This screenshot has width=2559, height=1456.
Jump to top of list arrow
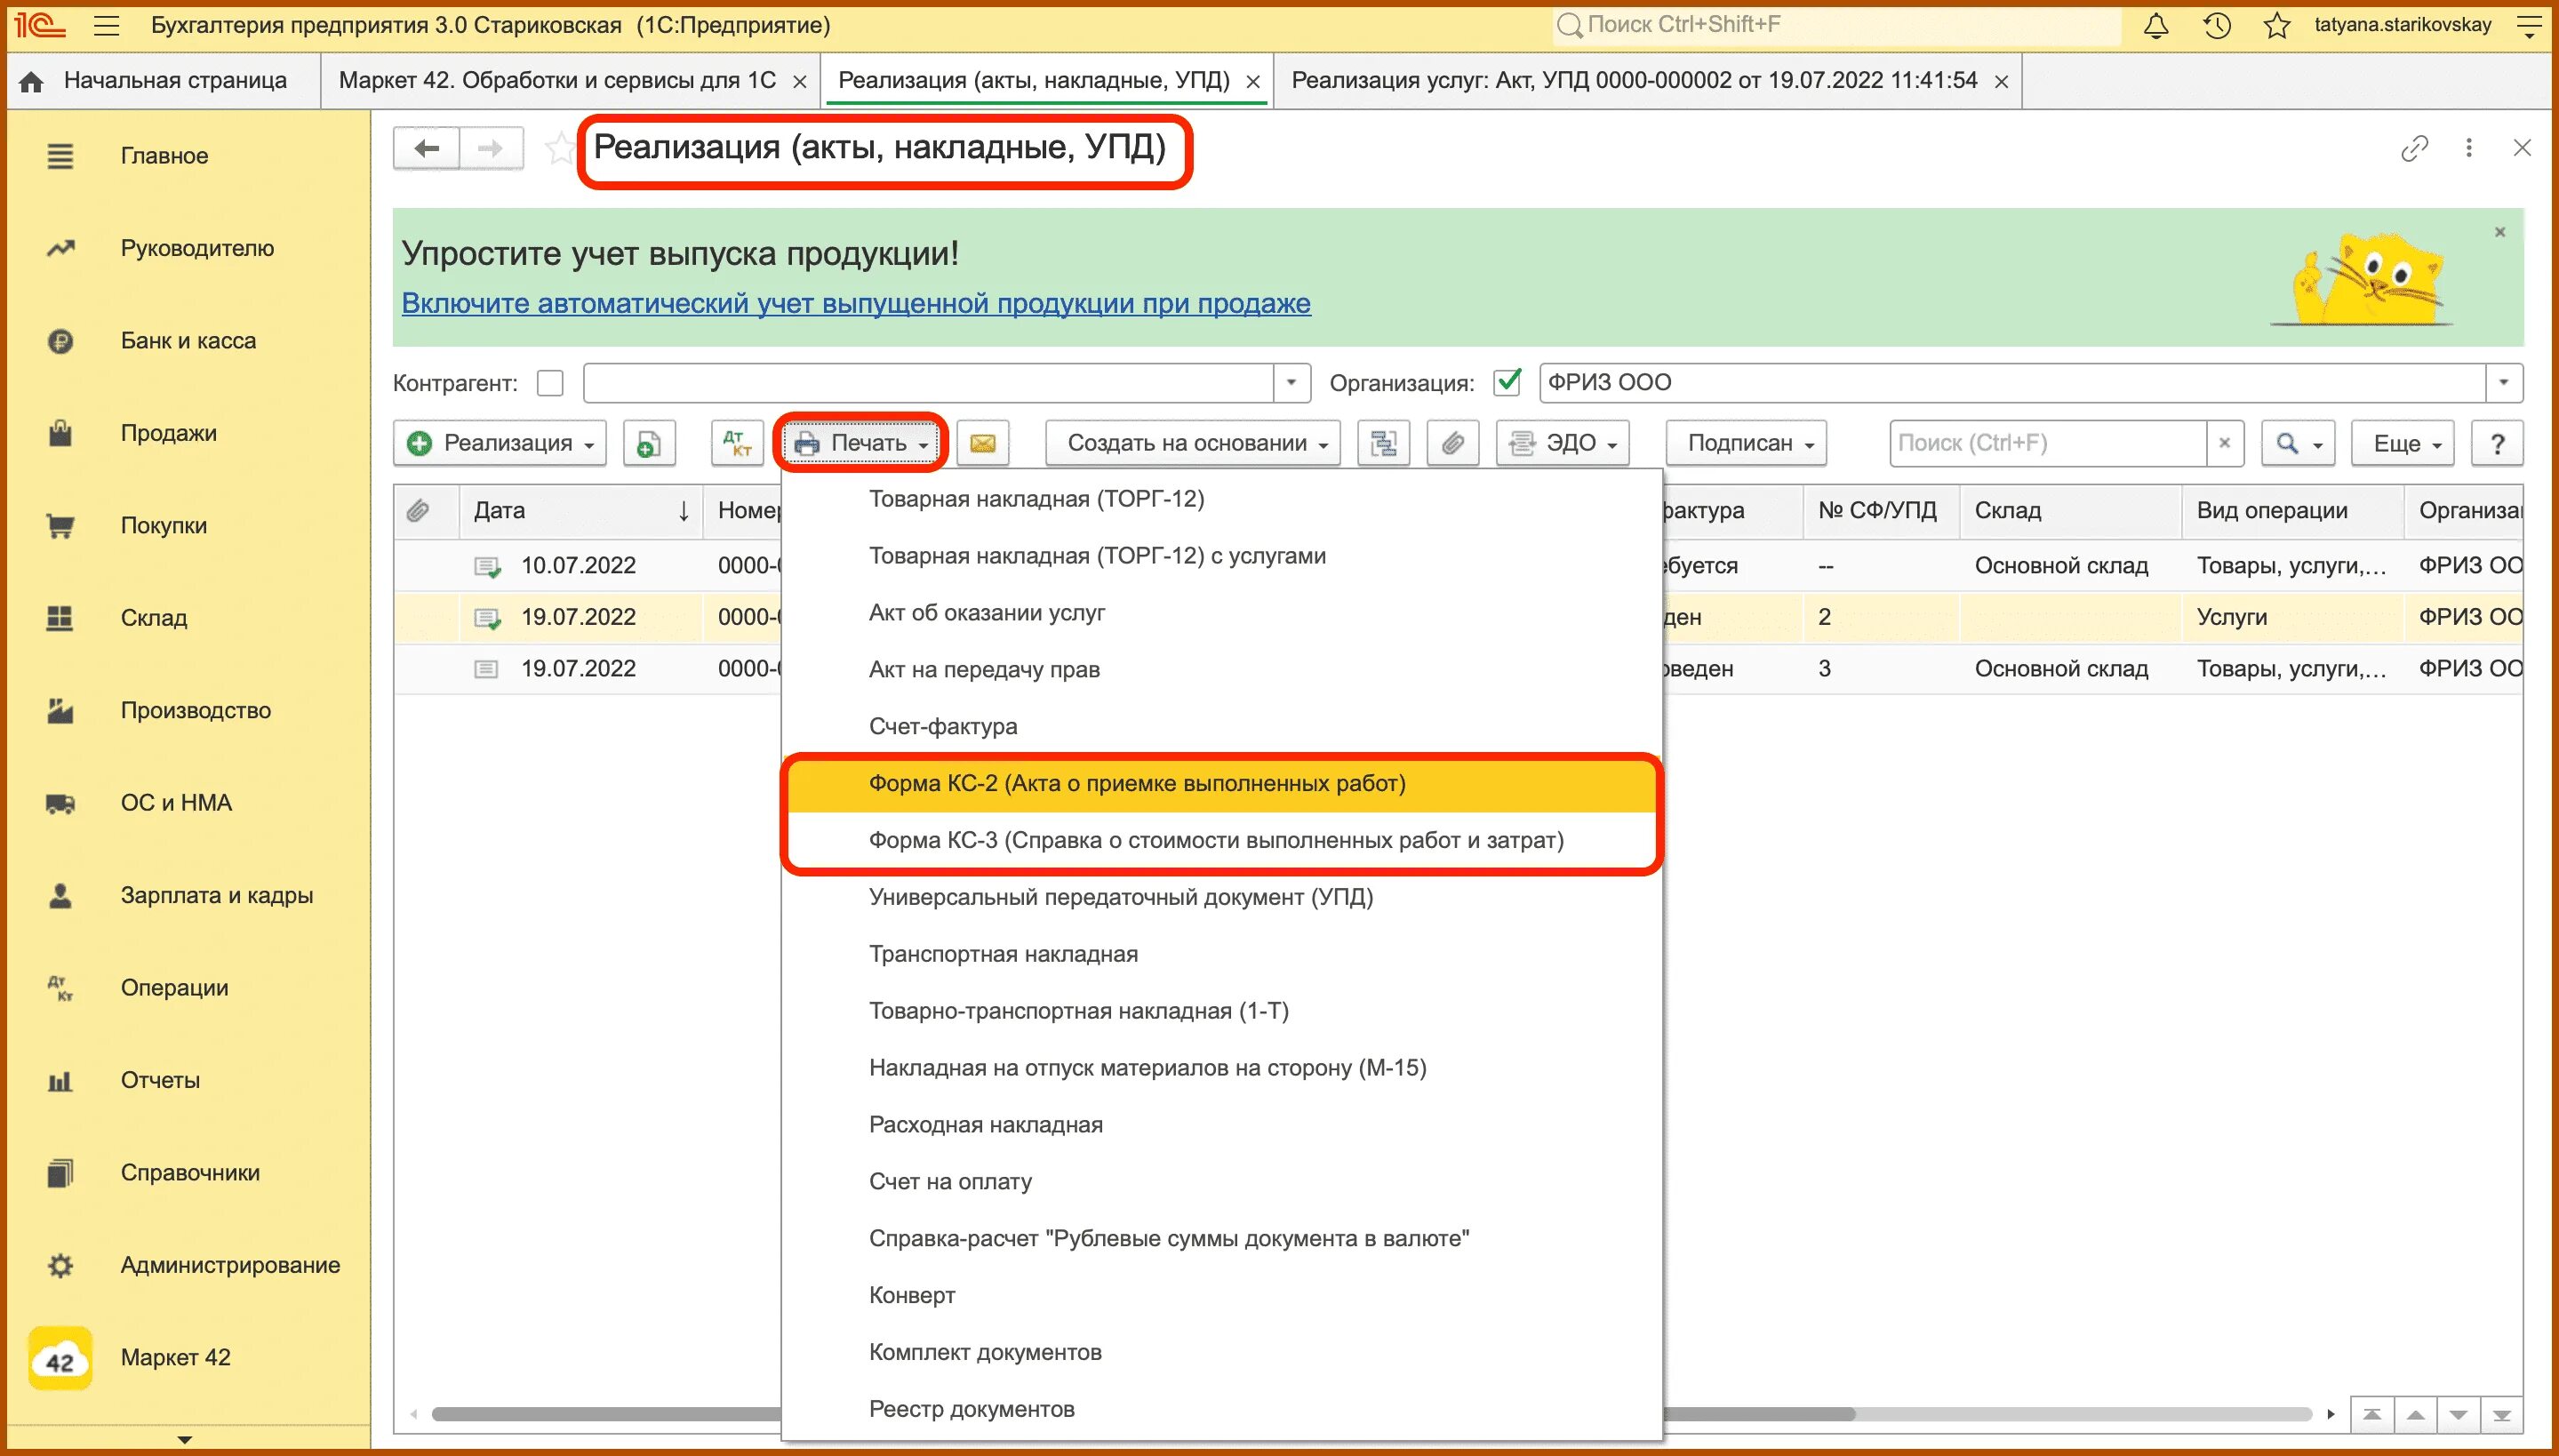point(2371,1414)
